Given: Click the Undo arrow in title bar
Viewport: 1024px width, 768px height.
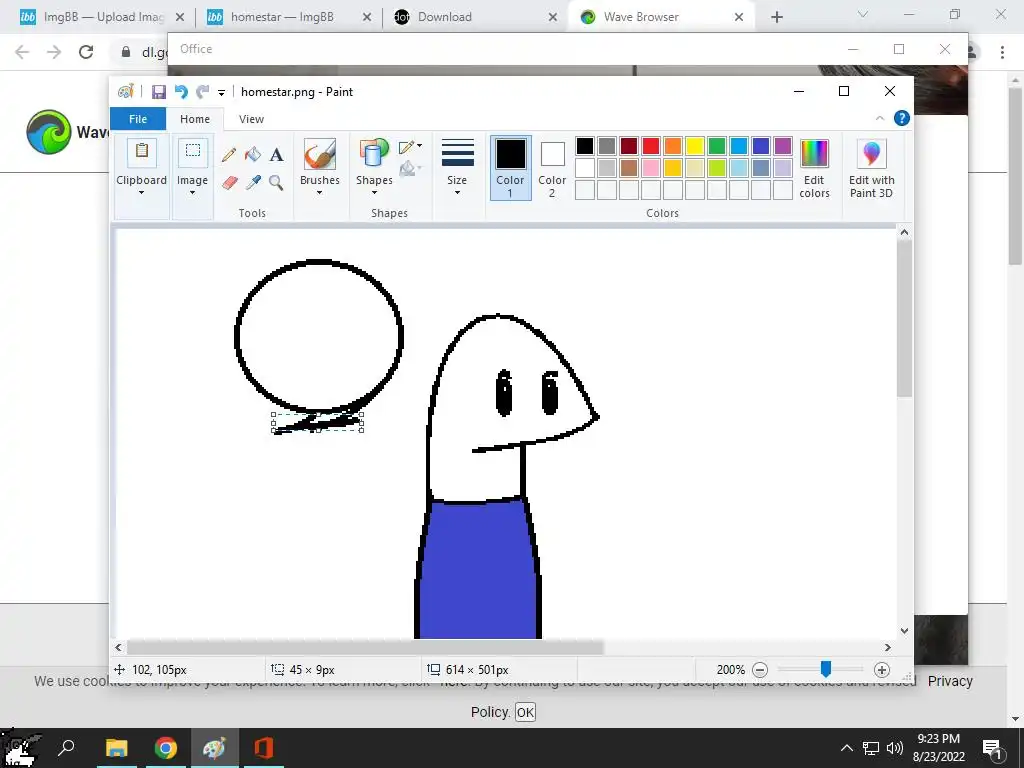Looking at the screenshot, I should [x=181, y=92].
